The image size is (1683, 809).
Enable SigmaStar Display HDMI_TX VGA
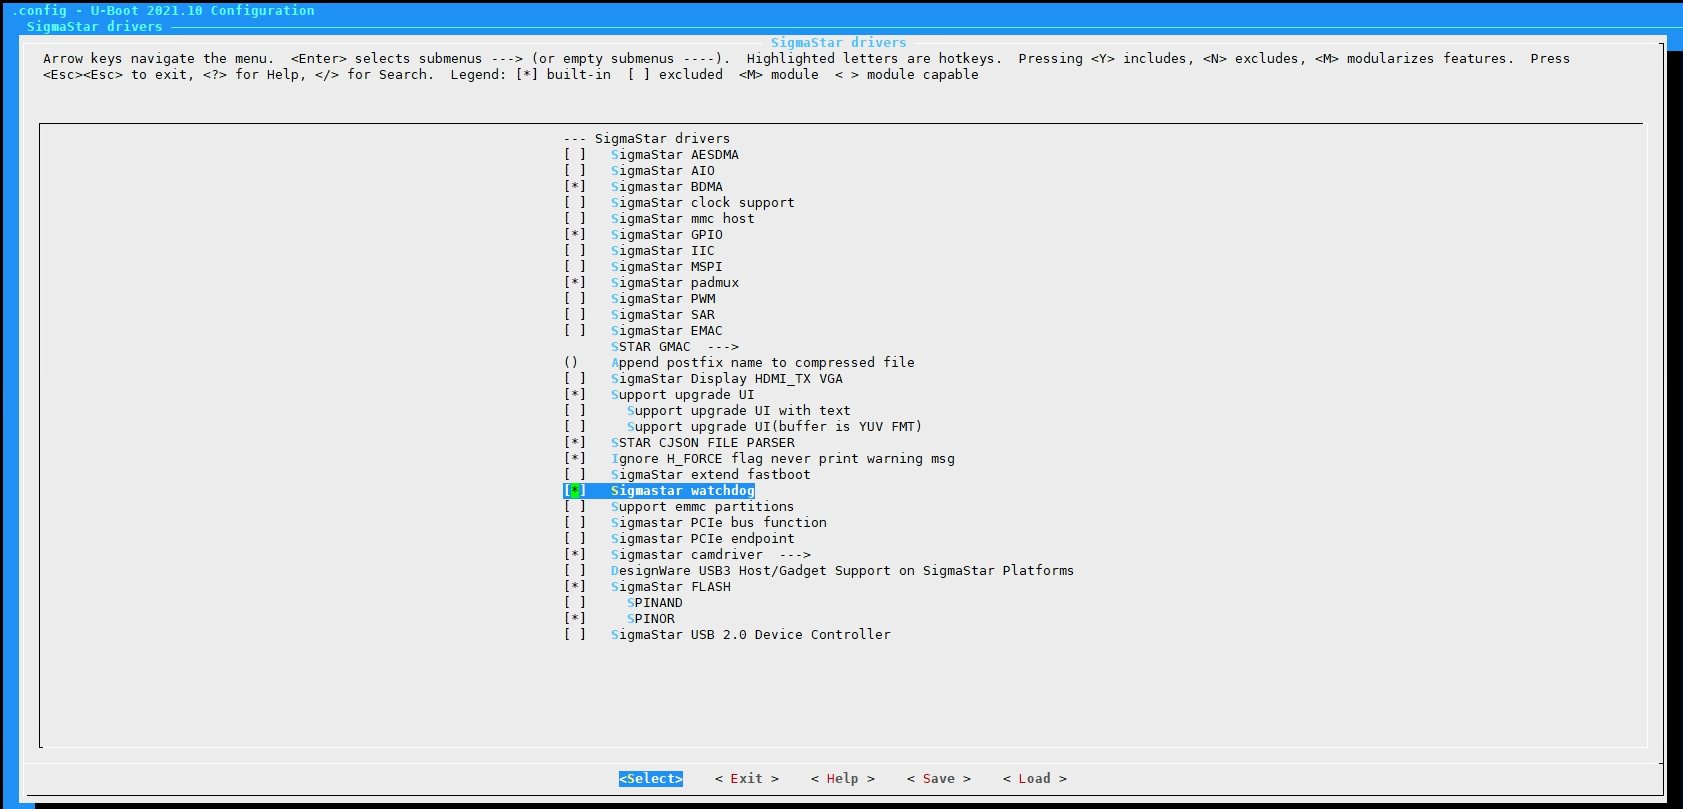(x=703, y=379)
